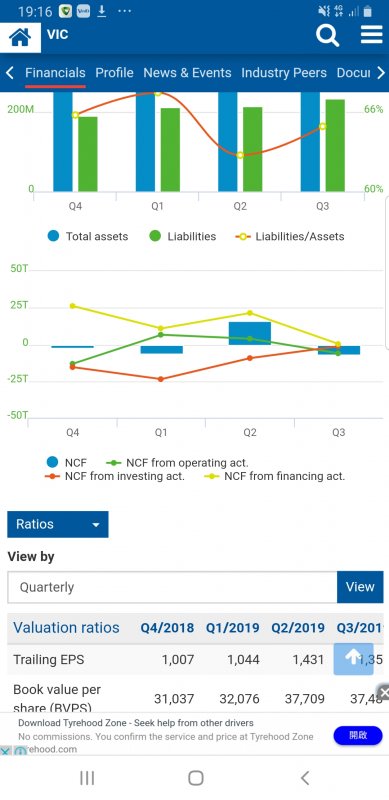Switch to the Profile tab

tap(114, 73)
